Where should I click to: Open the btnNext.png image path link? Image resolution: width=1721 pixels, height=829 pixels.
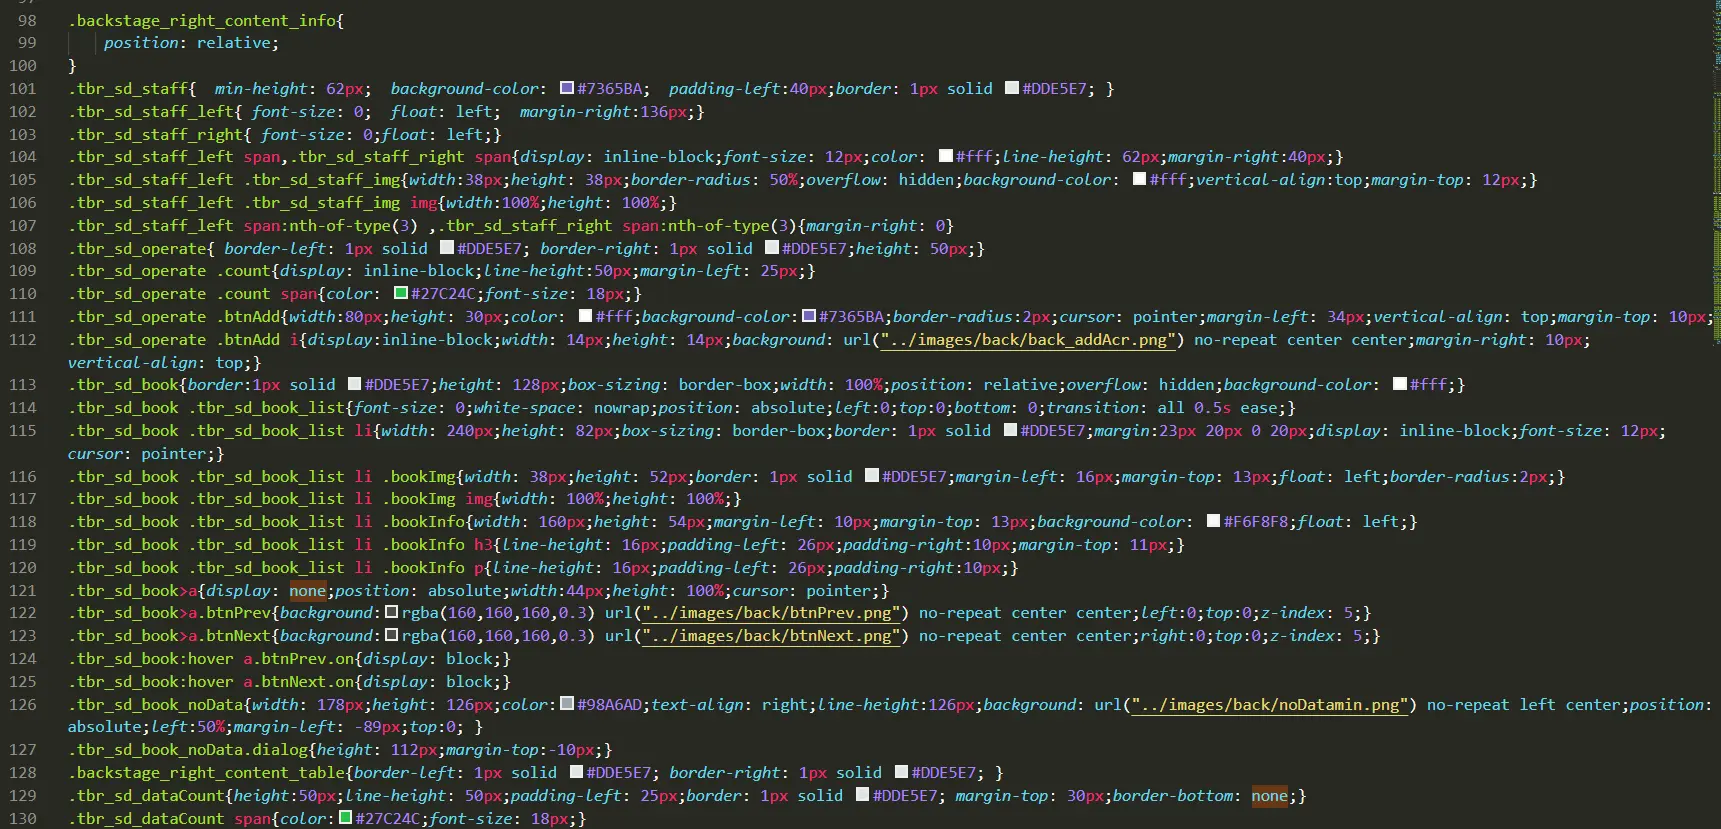click(x=772, y=635)
